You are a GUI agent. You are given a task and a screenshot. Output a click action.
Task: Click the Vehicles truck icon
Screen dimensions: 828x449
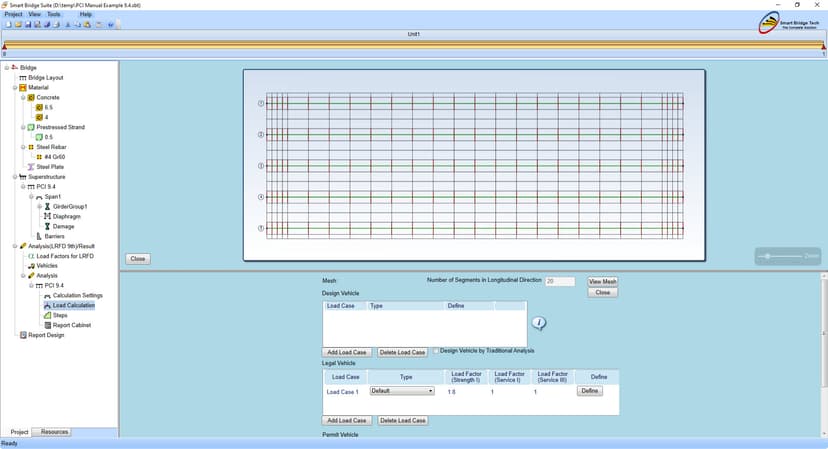click(31, 266)
